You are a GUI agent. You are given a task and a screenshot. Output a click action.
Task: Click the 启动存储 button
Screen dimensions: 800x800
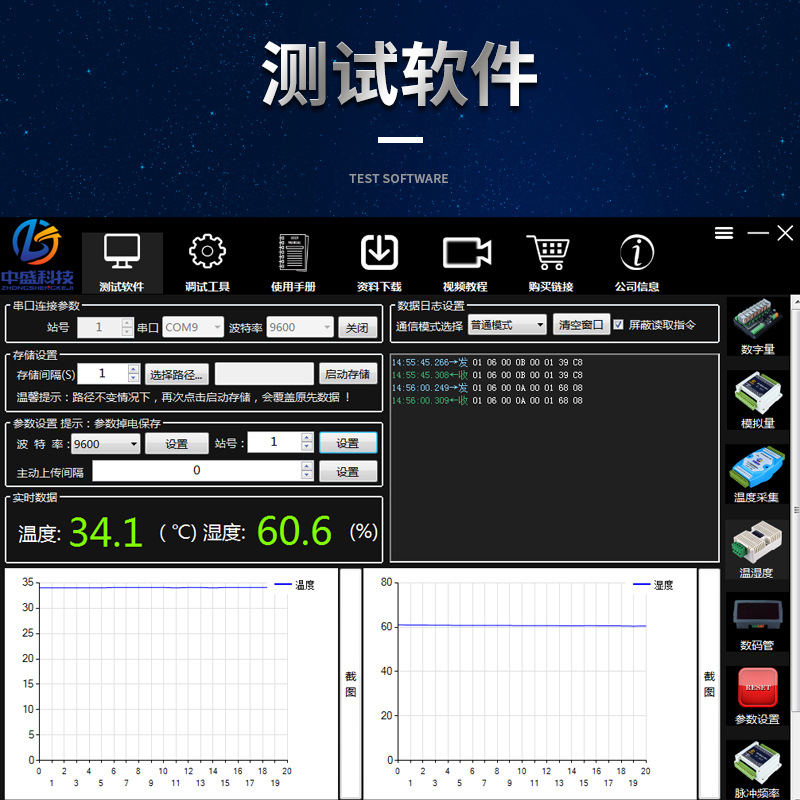pos(348,374)
